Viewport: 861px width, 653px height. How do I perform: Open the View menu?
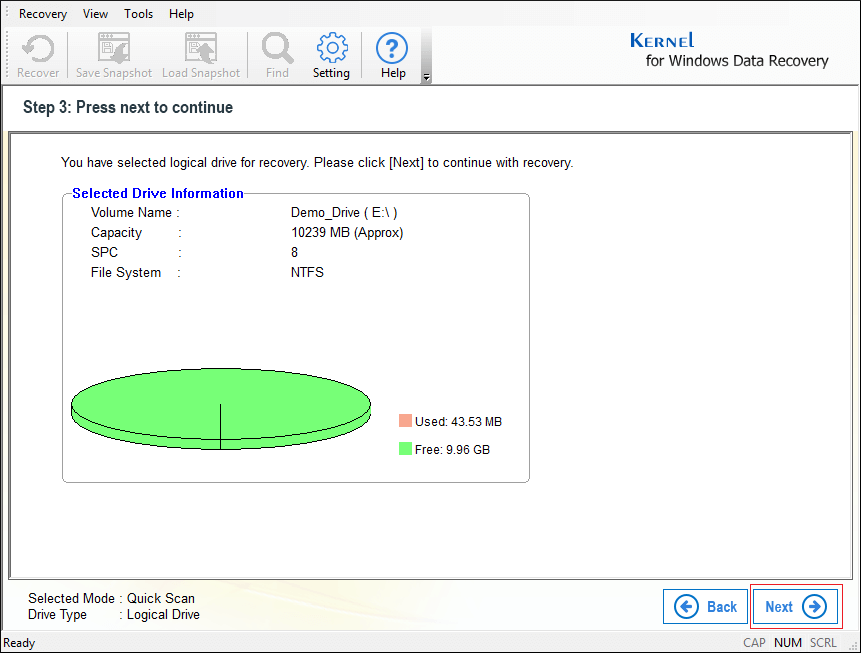click(95, 14)
